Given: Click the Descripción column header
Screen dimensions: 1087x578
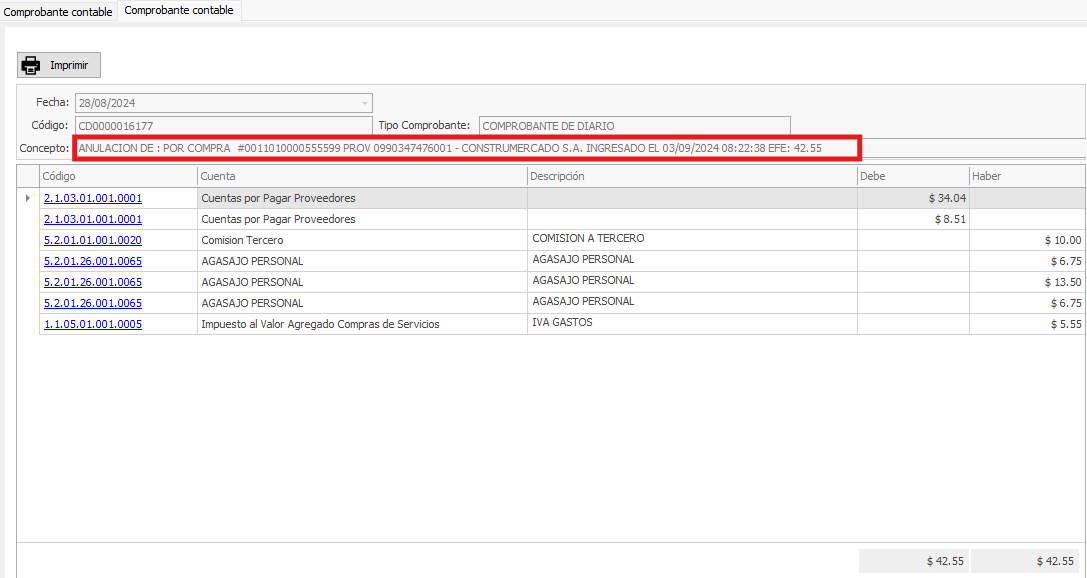Looking at the screenshot, I should (691, 176).
